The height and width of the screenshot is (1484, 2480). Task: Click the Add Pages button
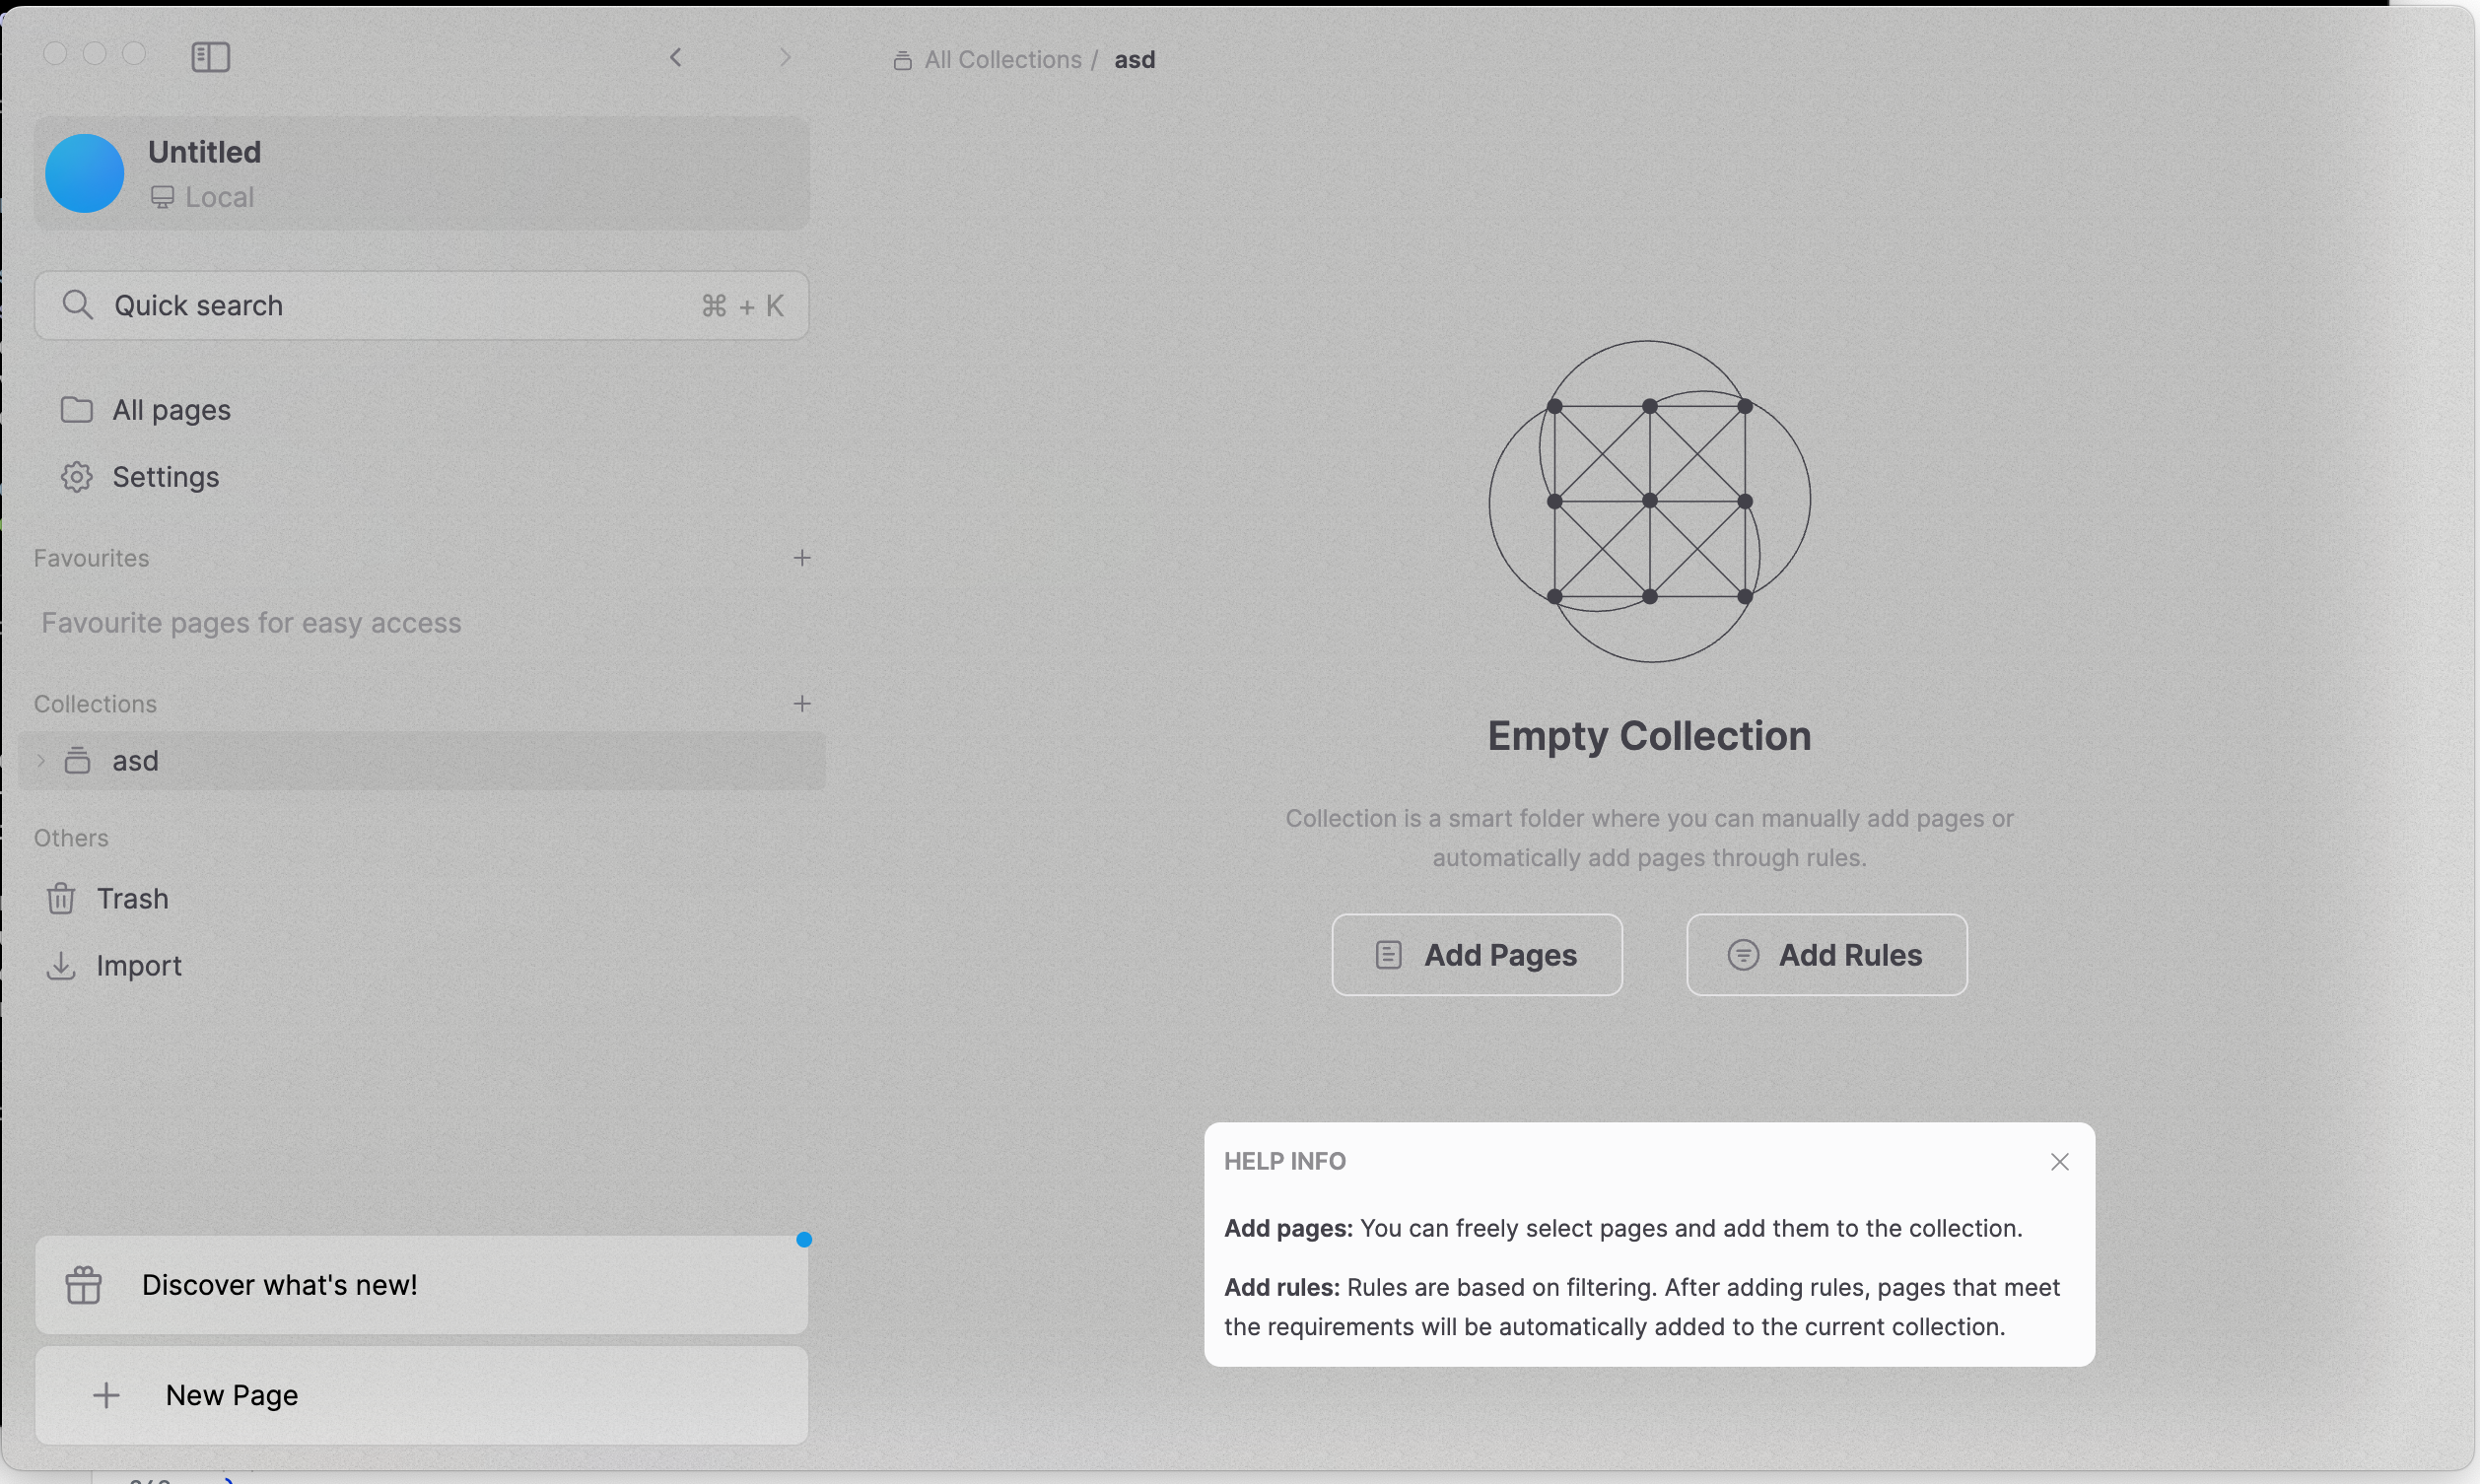point(1476,954)
